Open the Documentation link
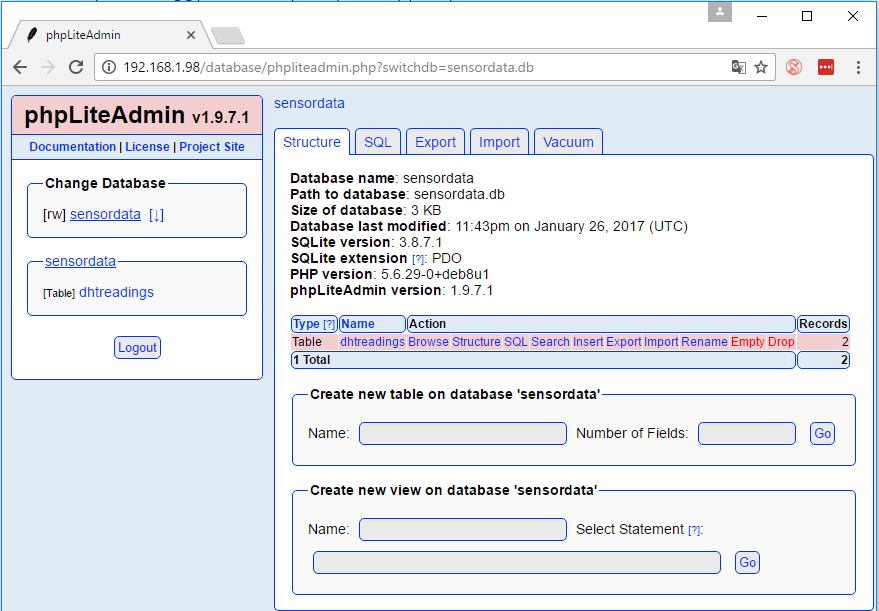The height and width of the screenshot is (611, 879). click(72, 147)
